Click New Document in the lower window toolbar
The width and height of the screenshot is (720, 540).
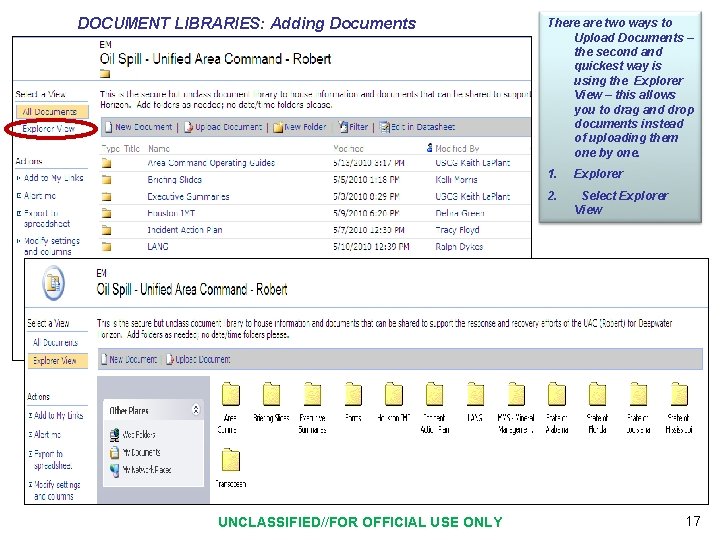pos(129,359)
